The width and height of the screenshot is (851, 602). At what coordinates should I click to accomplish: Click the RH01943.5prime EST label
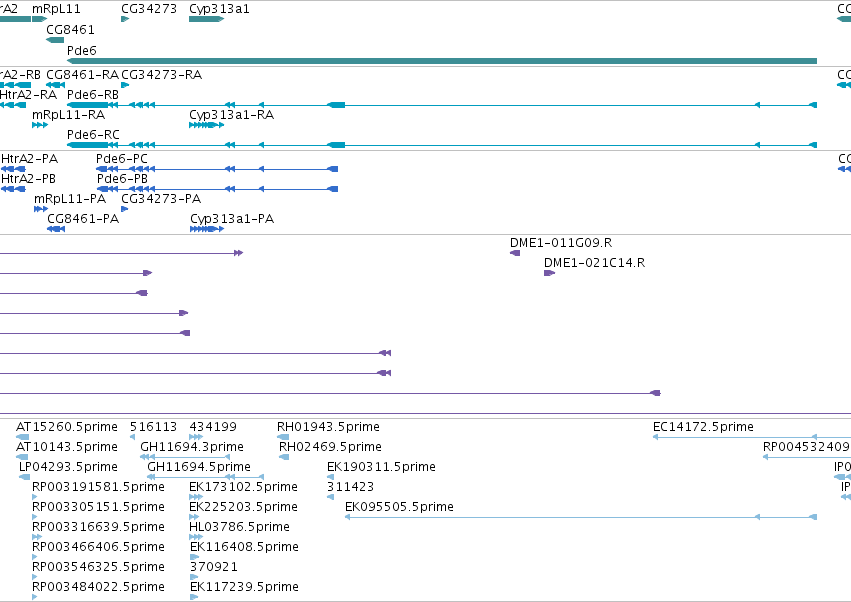point(328,427)
